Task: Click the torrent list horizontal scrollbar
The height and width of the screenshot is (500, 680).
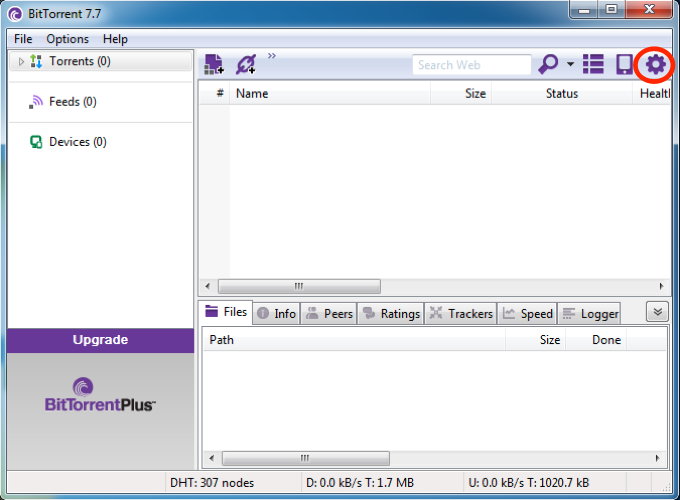Action: 299,286
